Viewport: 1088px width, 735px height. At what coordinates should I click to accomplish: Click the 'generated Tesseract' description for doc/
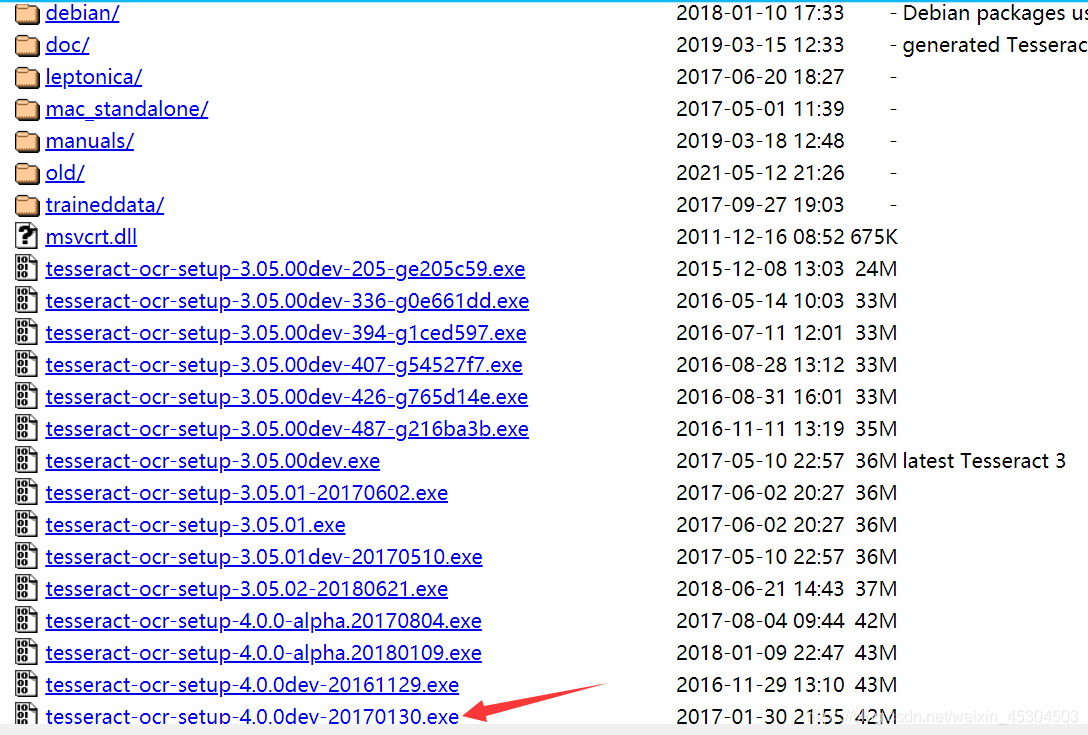[995, 45]
